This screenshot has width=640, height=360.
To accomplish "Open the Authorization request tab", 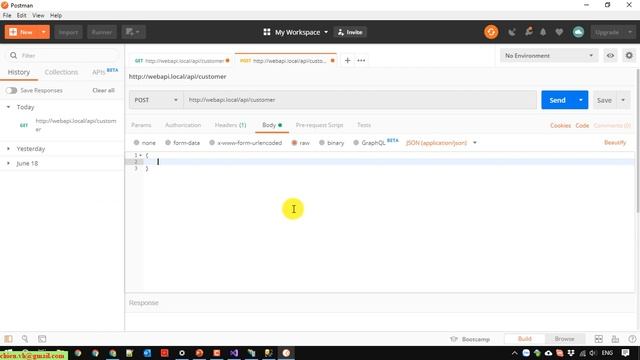I will tap(183, 125).
